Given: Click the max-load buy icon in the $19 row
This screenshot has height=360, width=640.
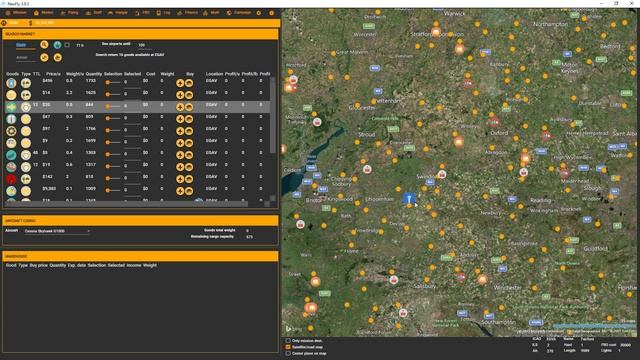Looking at the screenshot, I should [189, 167].
